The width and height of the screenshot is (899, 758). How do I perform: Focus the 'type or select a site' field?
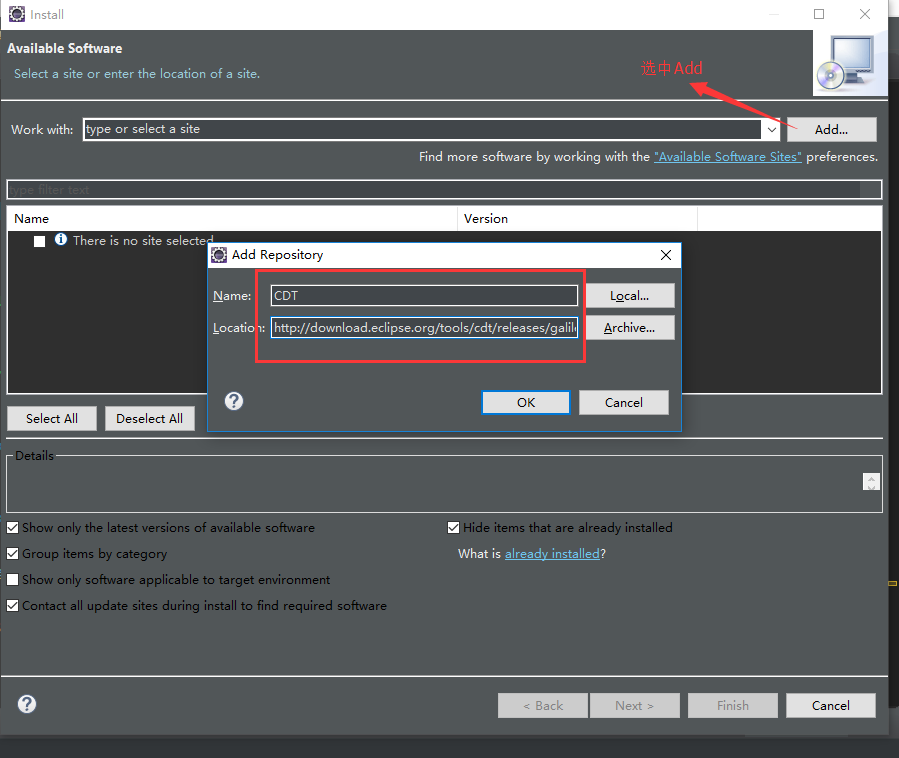pyautogui.click(x=423, y=130)
